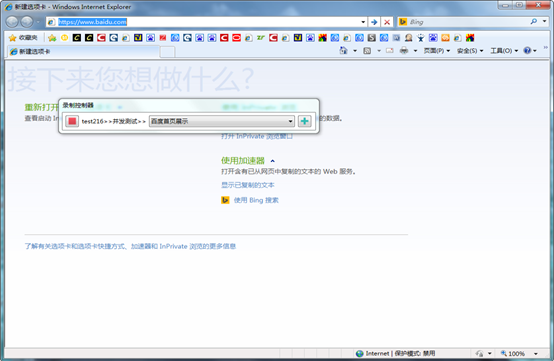This screenshot has height=361, width=554.
Task: Click the 打开 InPrivate 浏览窗口 link
Action: [257, 136]
